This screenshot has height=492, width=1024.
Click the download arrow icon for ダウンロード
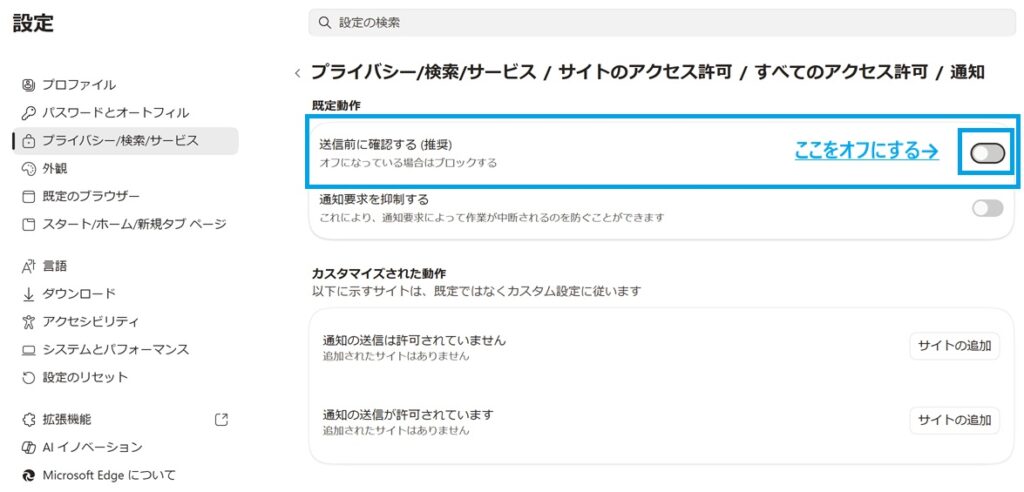click(x=28, y=294)
